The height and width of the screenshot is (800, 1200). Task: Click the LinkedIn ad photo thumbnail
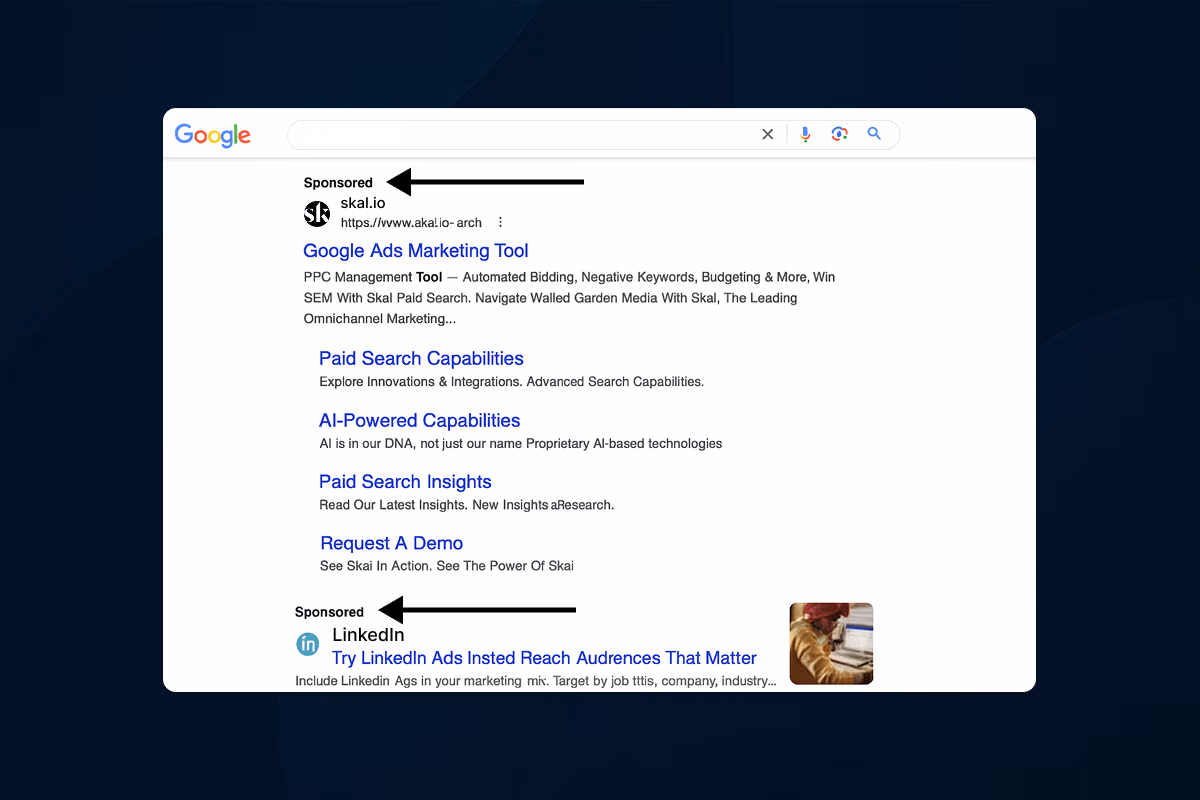click(831, 644)
